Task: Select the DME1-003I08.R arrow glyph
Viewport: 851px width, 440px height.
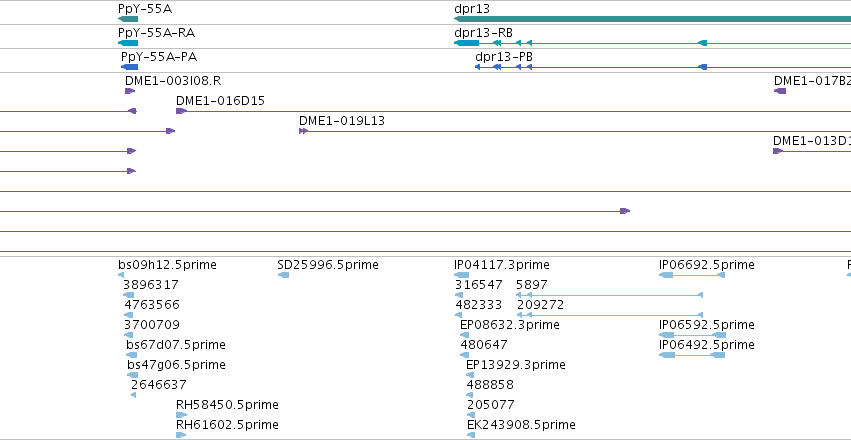Action: (x=130, y=91)
